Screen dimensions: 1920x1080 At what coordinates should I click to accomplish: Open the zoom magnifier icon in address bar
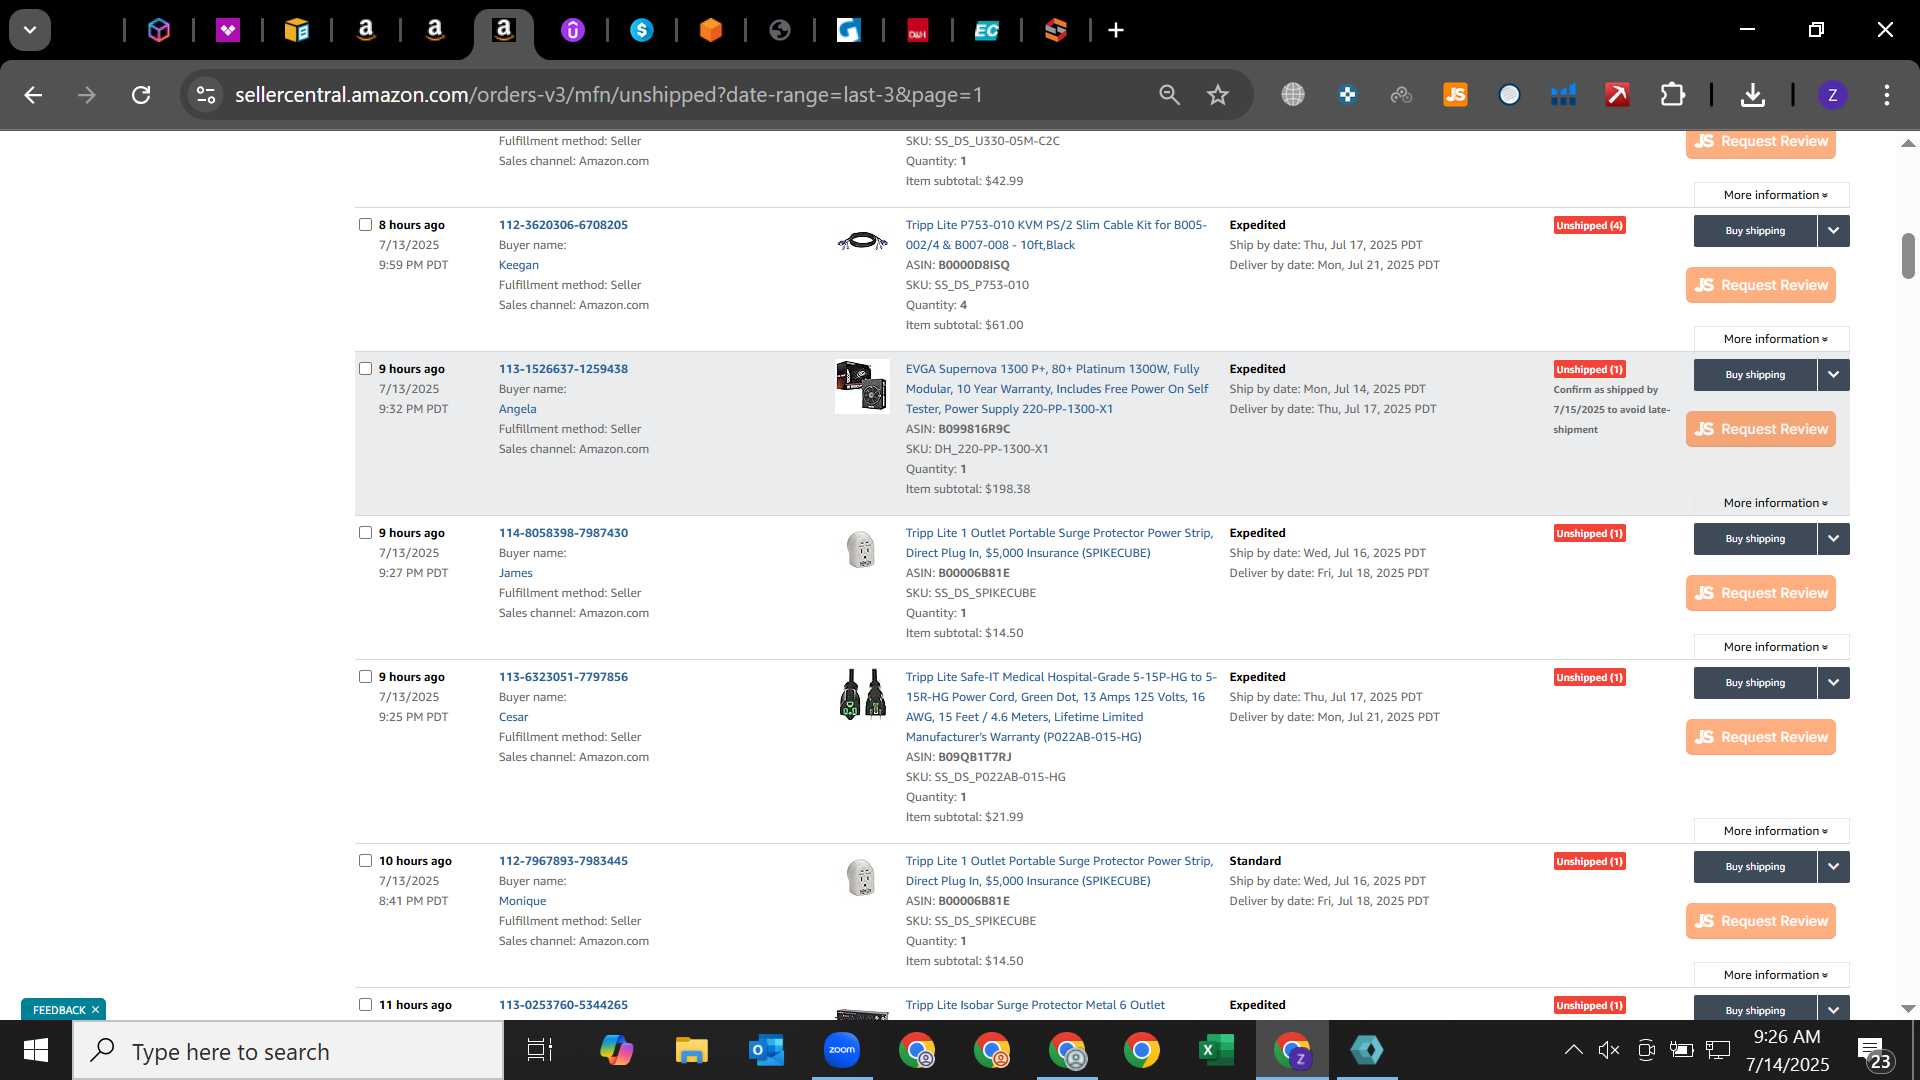(1169, 95)
